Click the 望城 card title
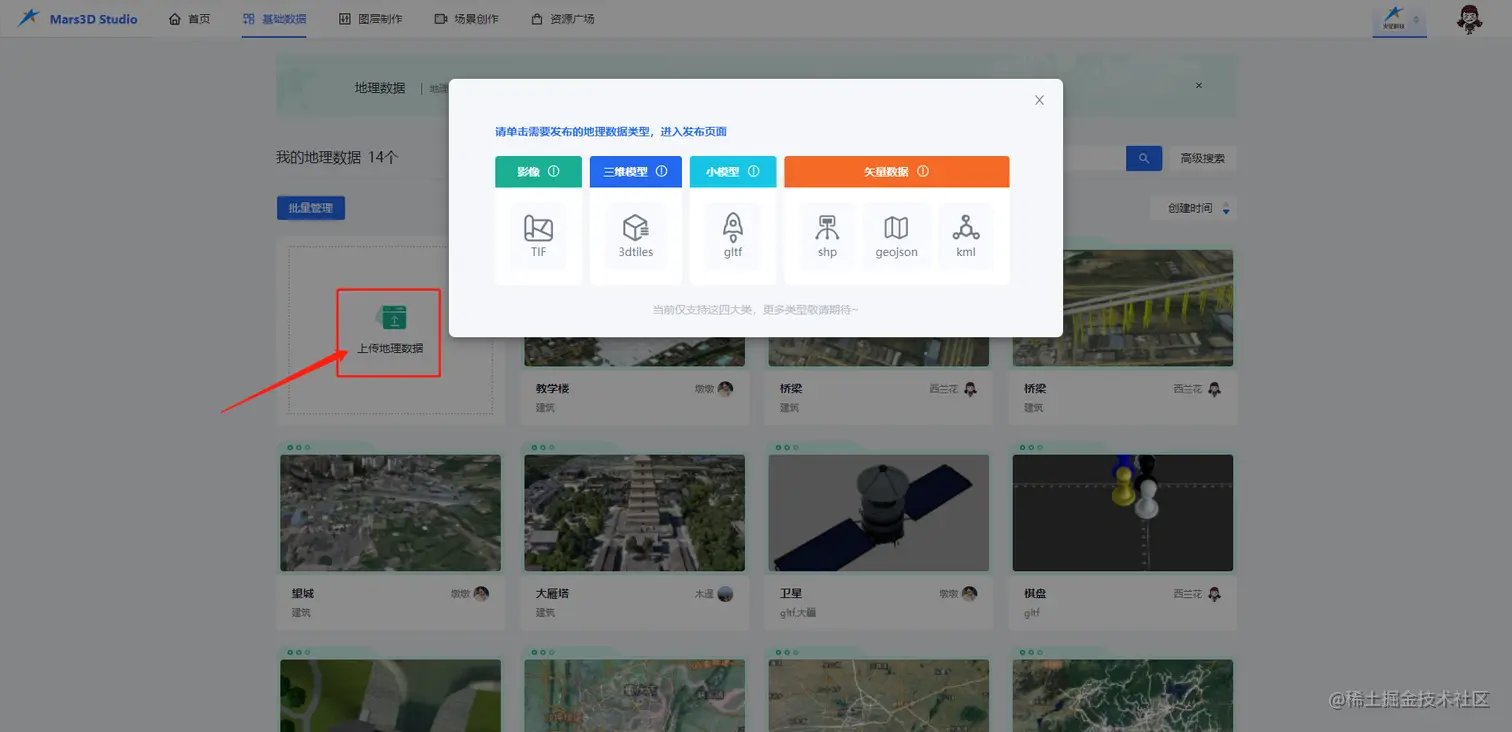 [303, 593]
